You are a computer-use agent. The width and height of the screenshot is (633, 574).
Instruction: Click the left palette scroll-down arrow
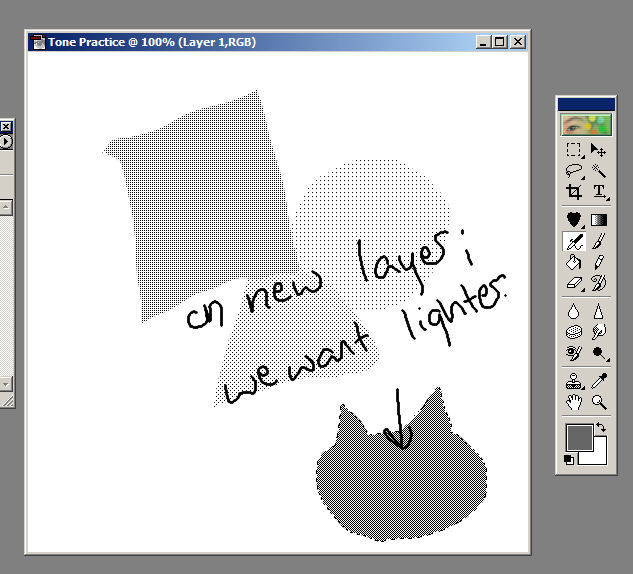pos(6,384)
